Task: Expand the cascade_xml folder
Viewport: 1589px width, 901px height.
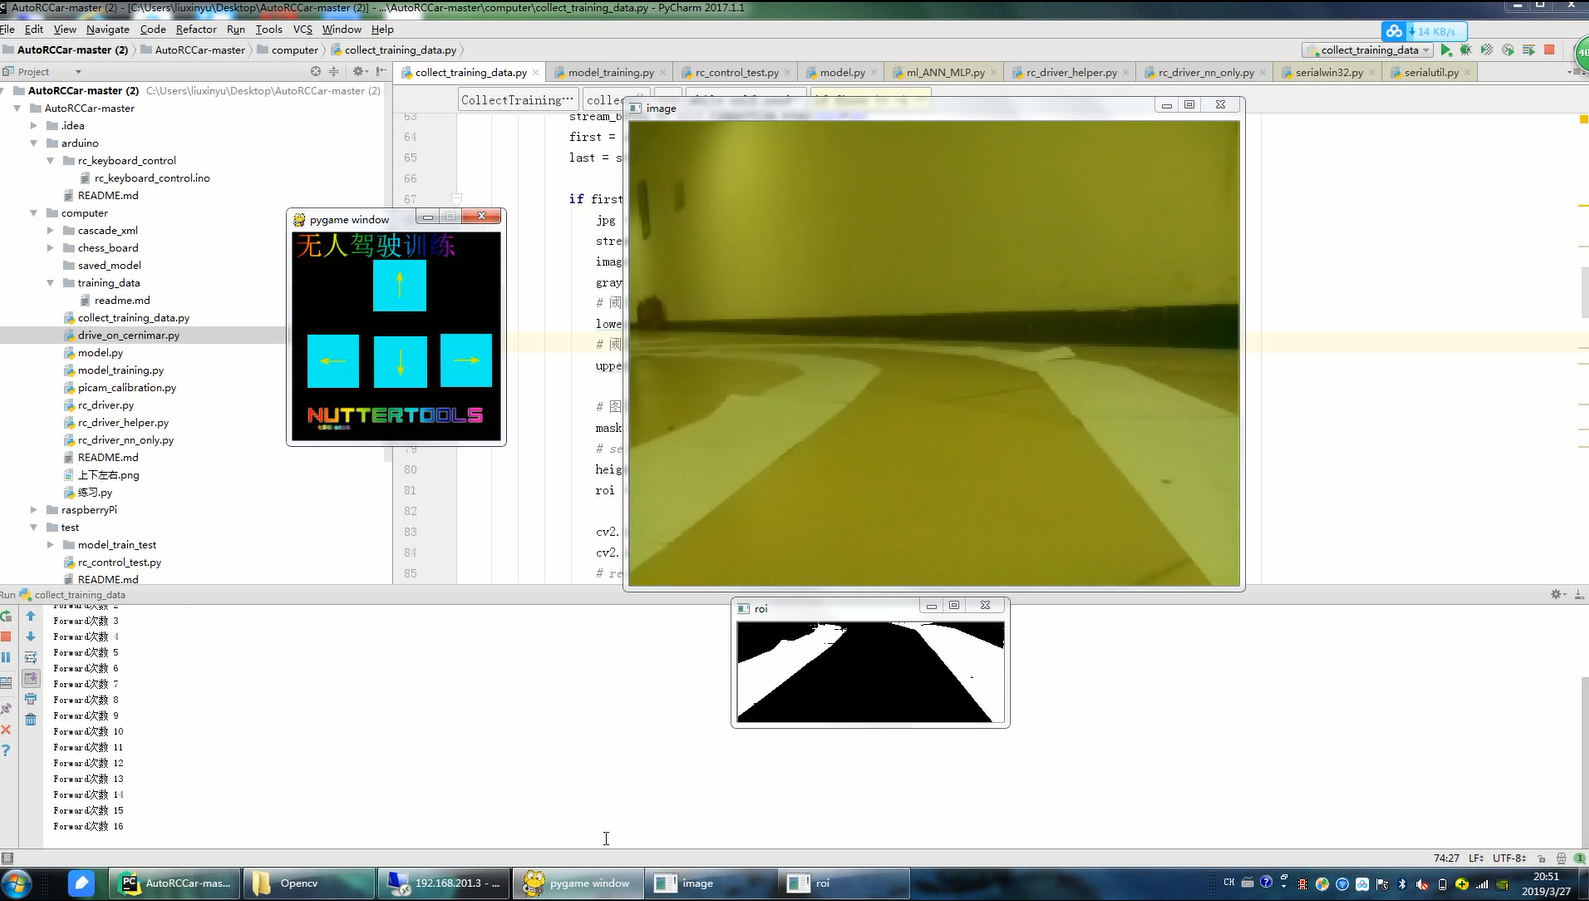Action: (51, 230)
